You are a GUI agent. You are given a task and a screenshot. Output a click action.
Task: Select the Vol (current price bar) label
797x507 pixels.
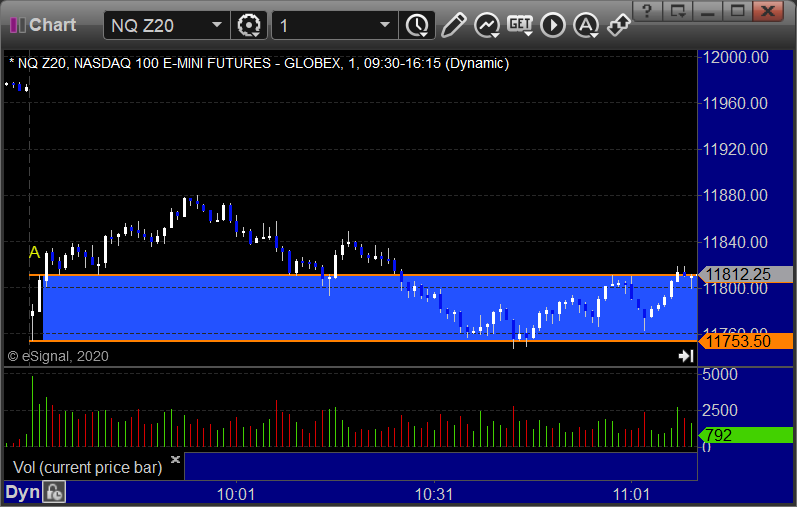pyautogui.click(x=87, y=467)
